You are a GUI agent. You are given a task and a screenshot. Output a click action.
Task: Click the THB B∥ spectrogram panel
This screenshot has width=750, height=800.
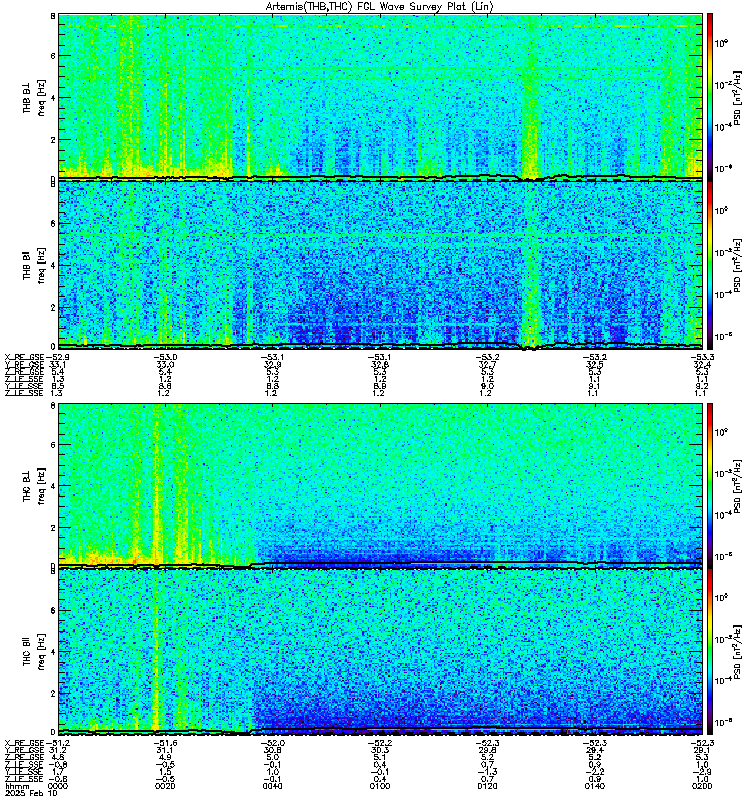pos(380,265)
